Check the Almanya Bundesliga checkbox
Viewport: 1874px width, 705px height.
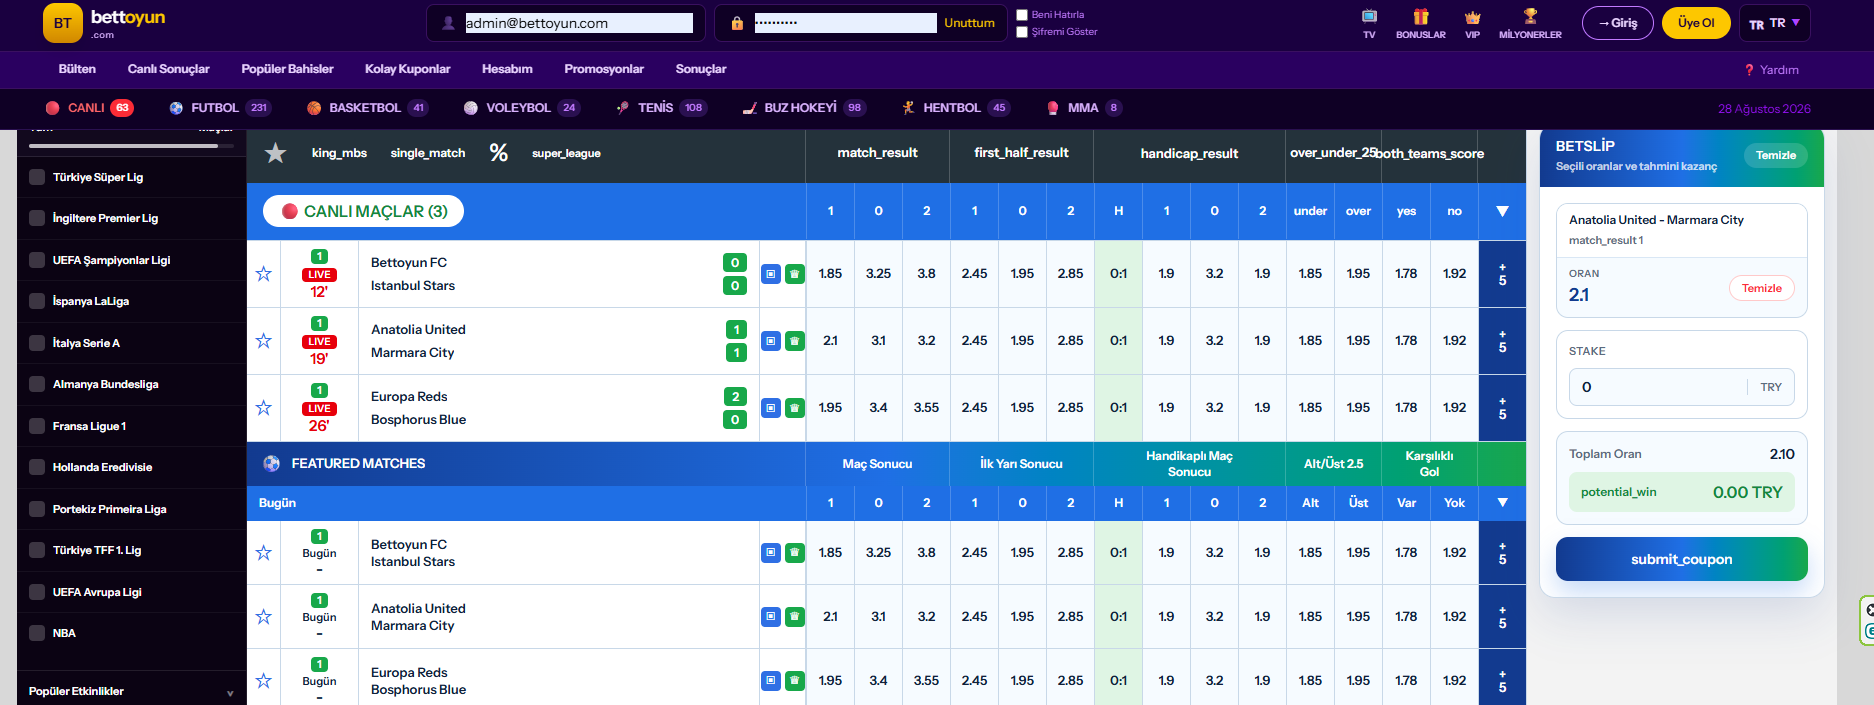[37, 384]
